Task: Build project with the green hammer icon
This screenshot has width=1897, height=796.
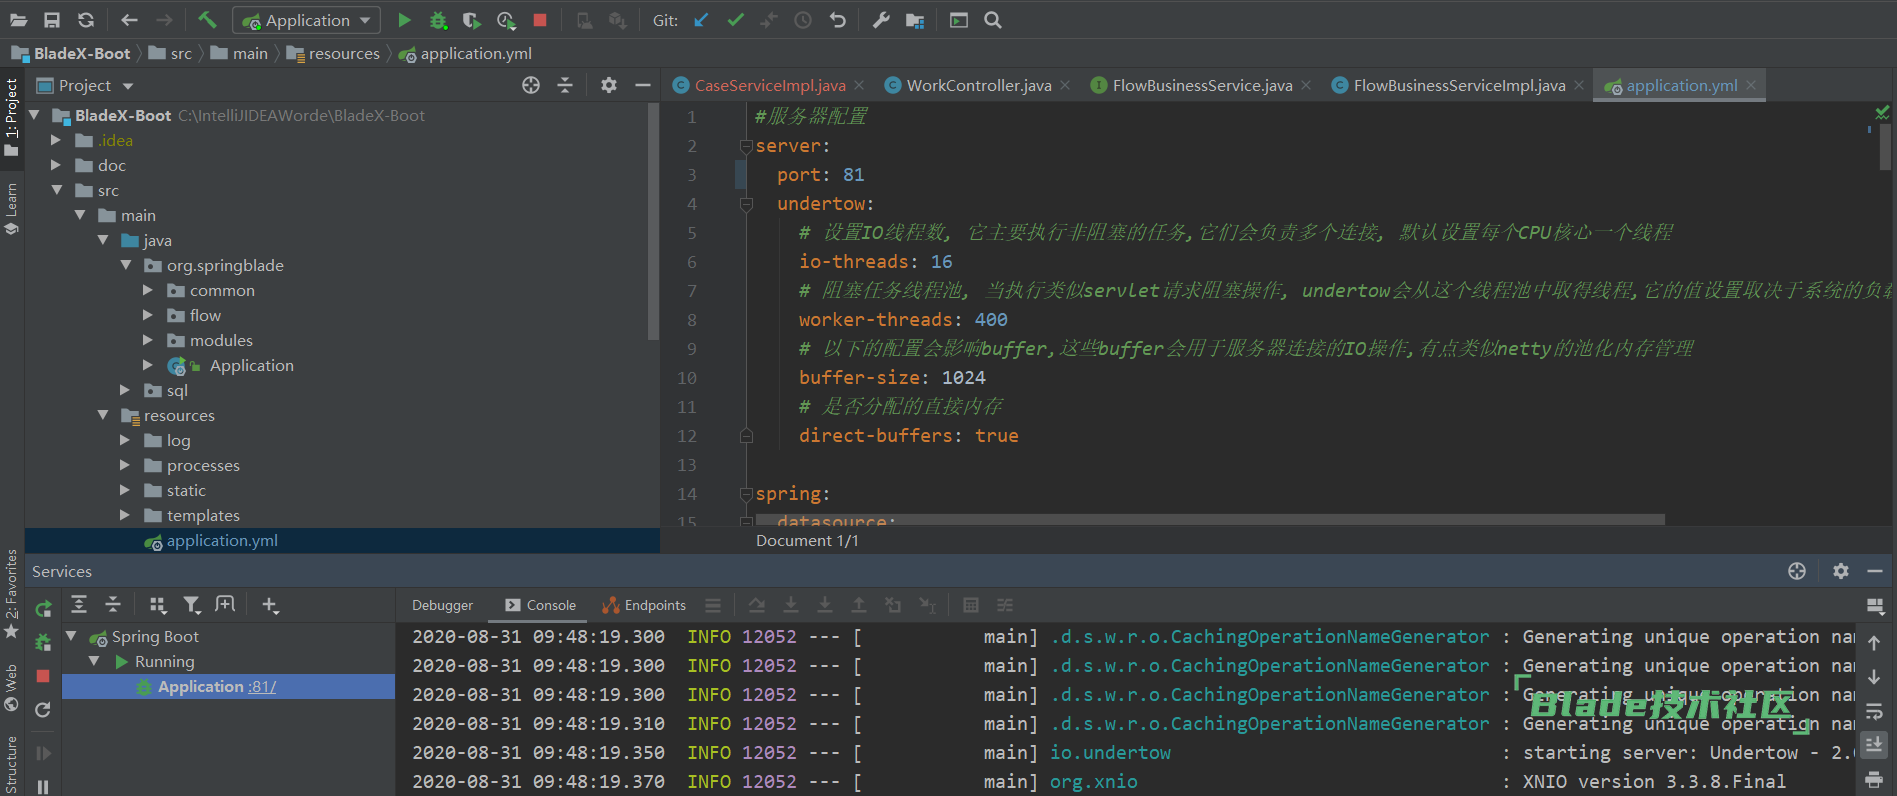Action: click(x=207, y=20)
